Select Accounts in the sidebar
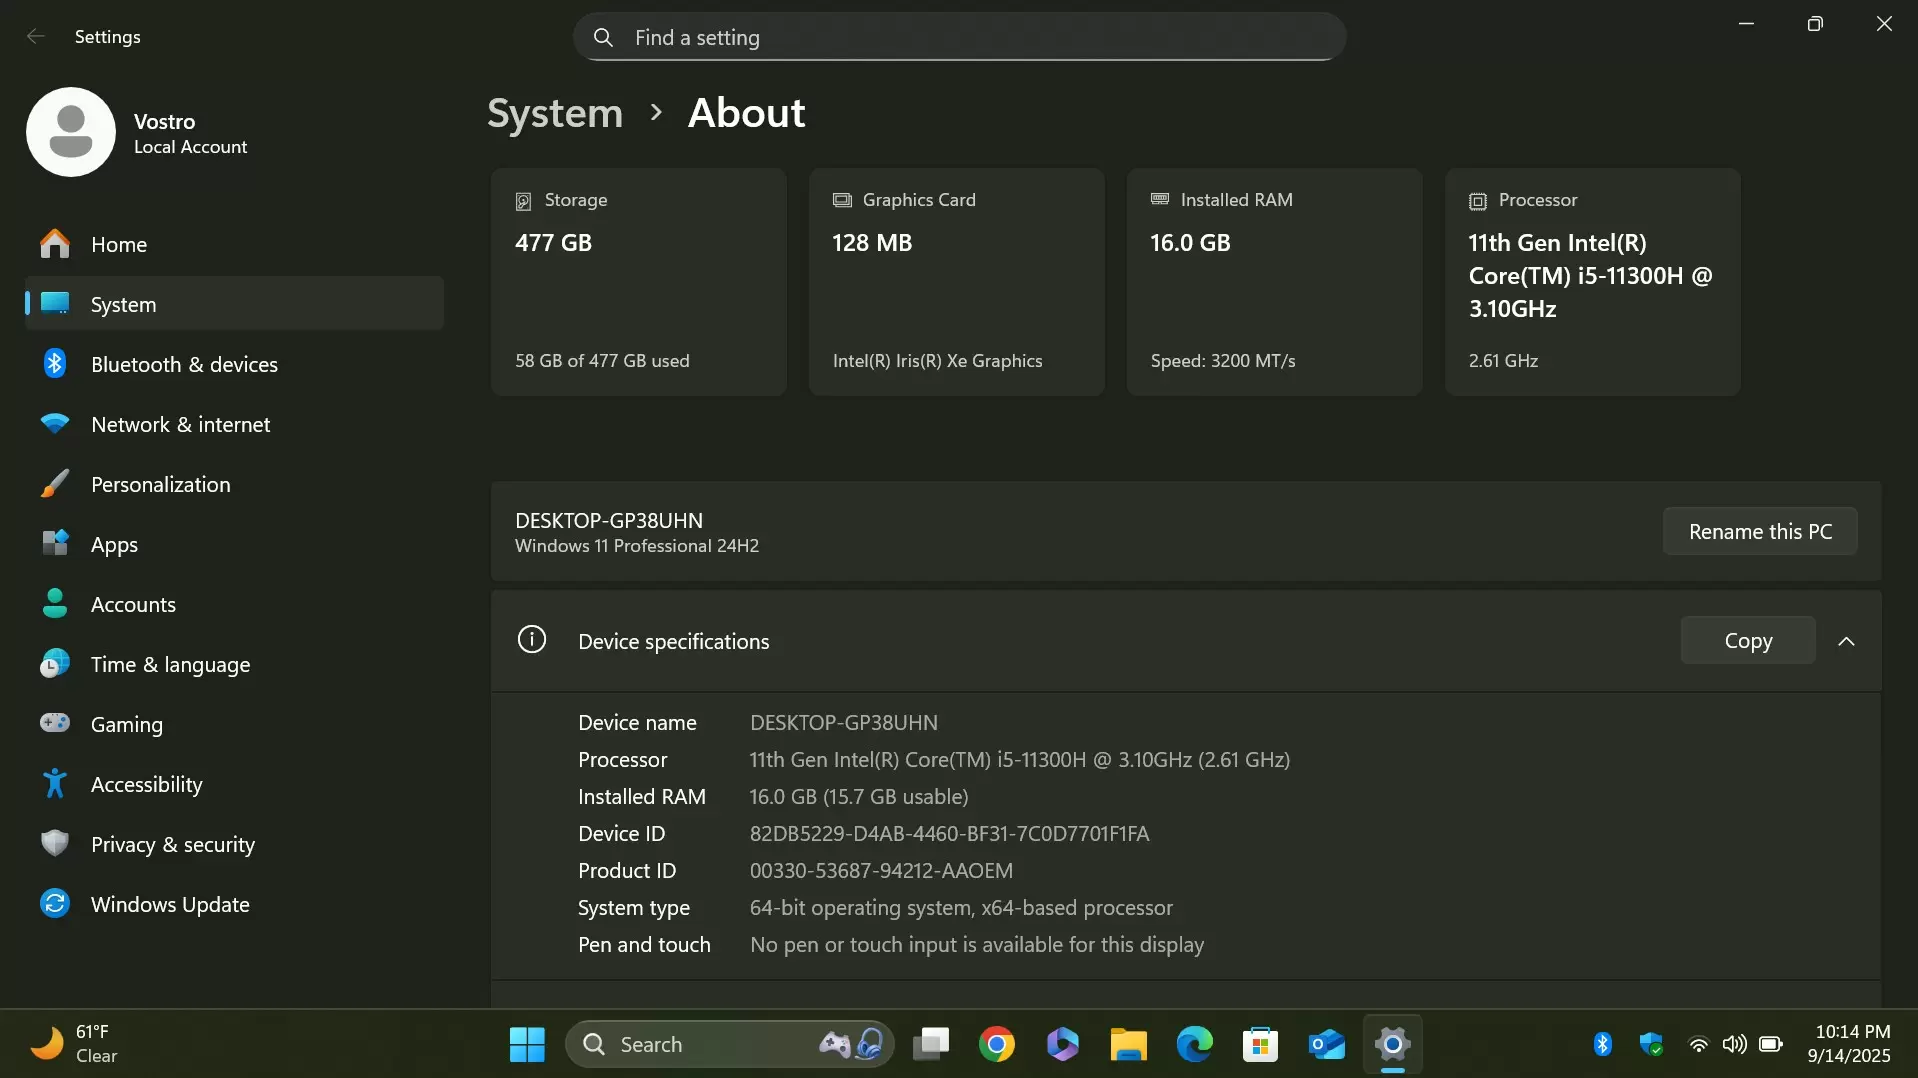This screenshot has width=1918, height=1078. 133,604
